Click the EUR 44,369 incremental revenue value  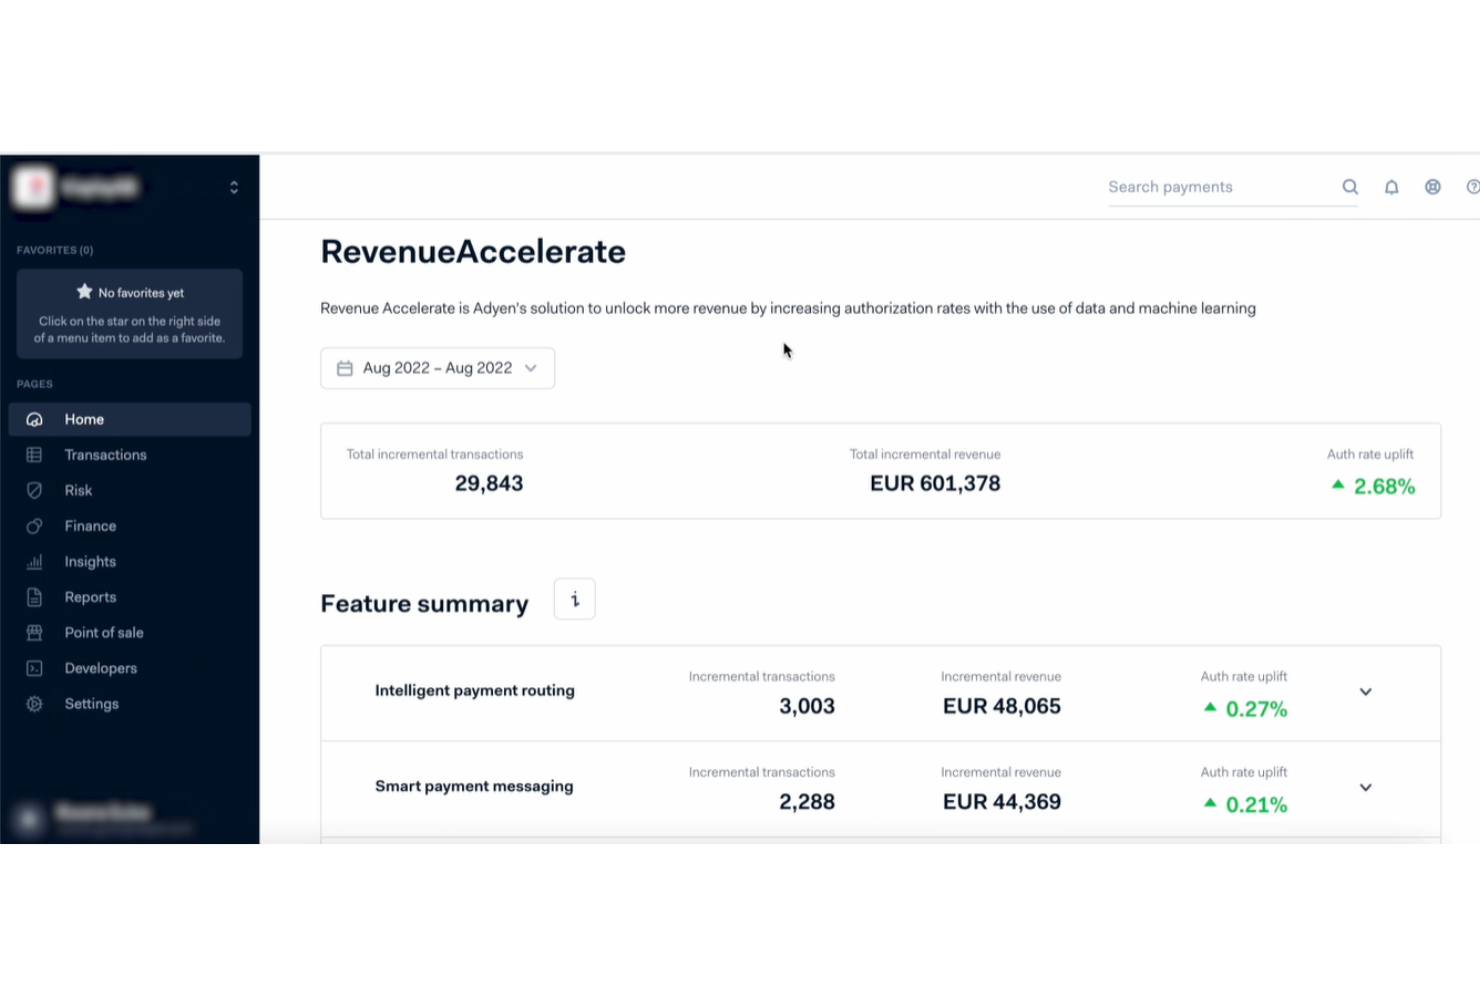click(1002, 802)
